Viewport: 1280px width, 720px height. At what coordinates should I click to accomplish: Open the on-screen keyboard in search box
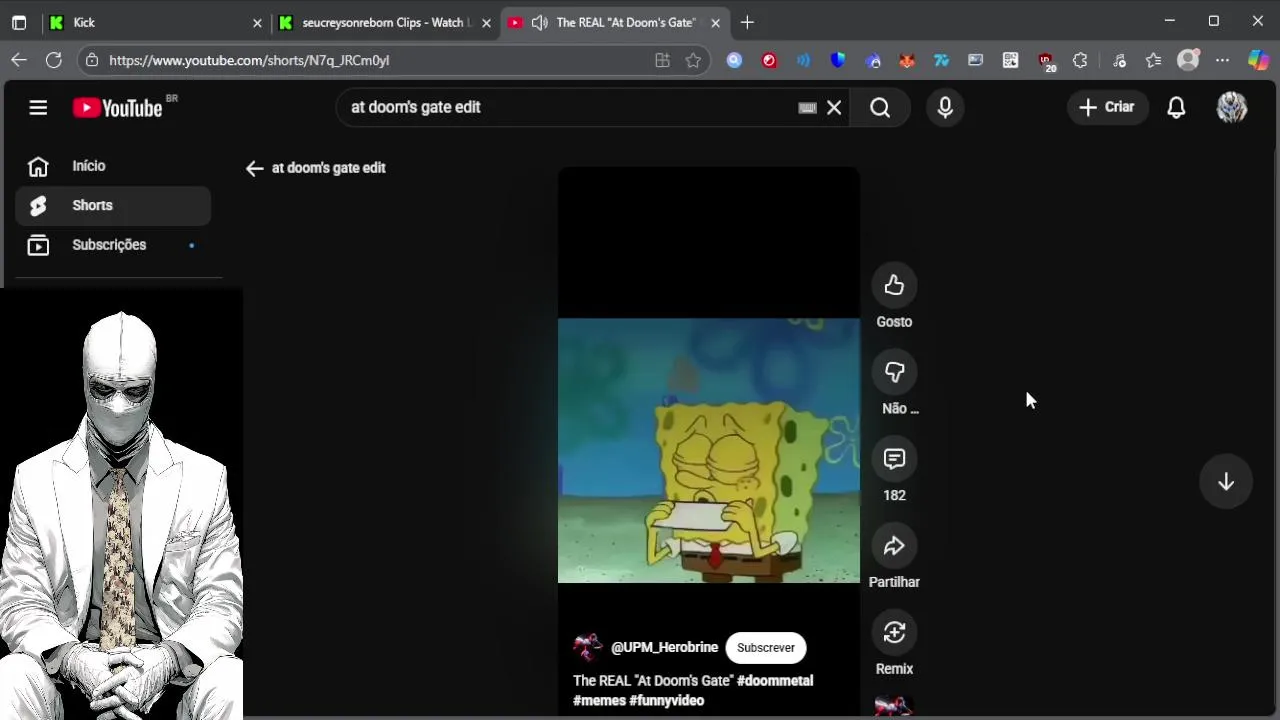click(x=807, y=108)
